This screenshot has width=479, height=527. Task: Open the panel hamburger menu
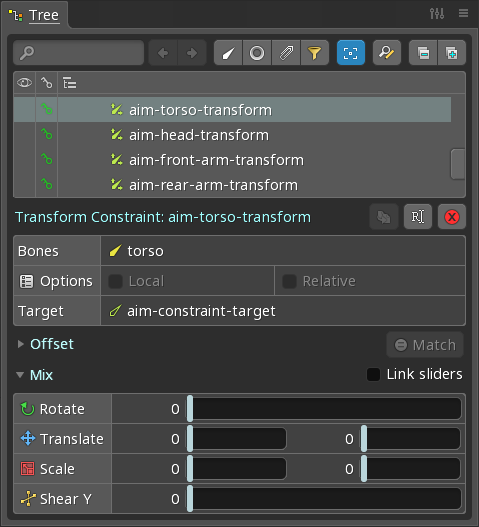coord(464,13)
